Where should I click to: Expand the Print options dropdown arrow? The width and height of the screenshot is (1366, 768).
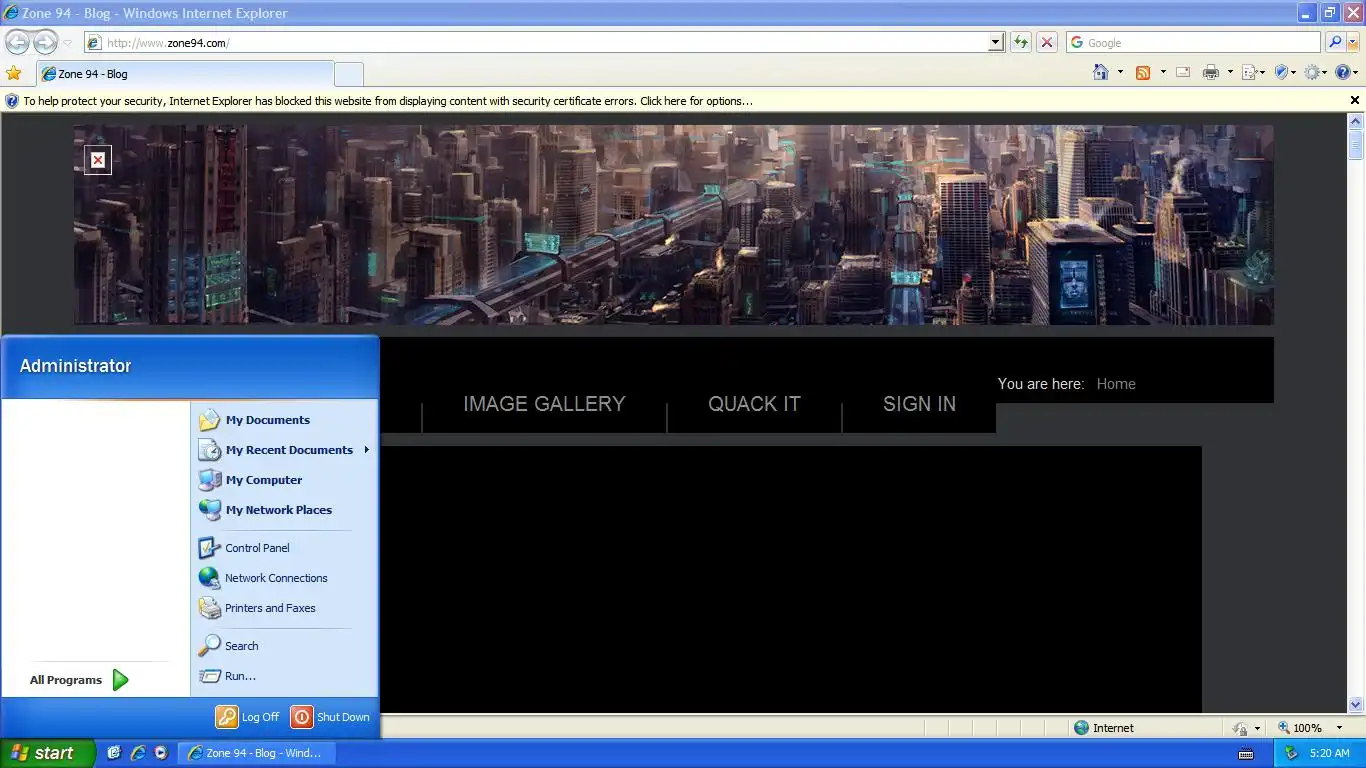(x=1230, y=72)
